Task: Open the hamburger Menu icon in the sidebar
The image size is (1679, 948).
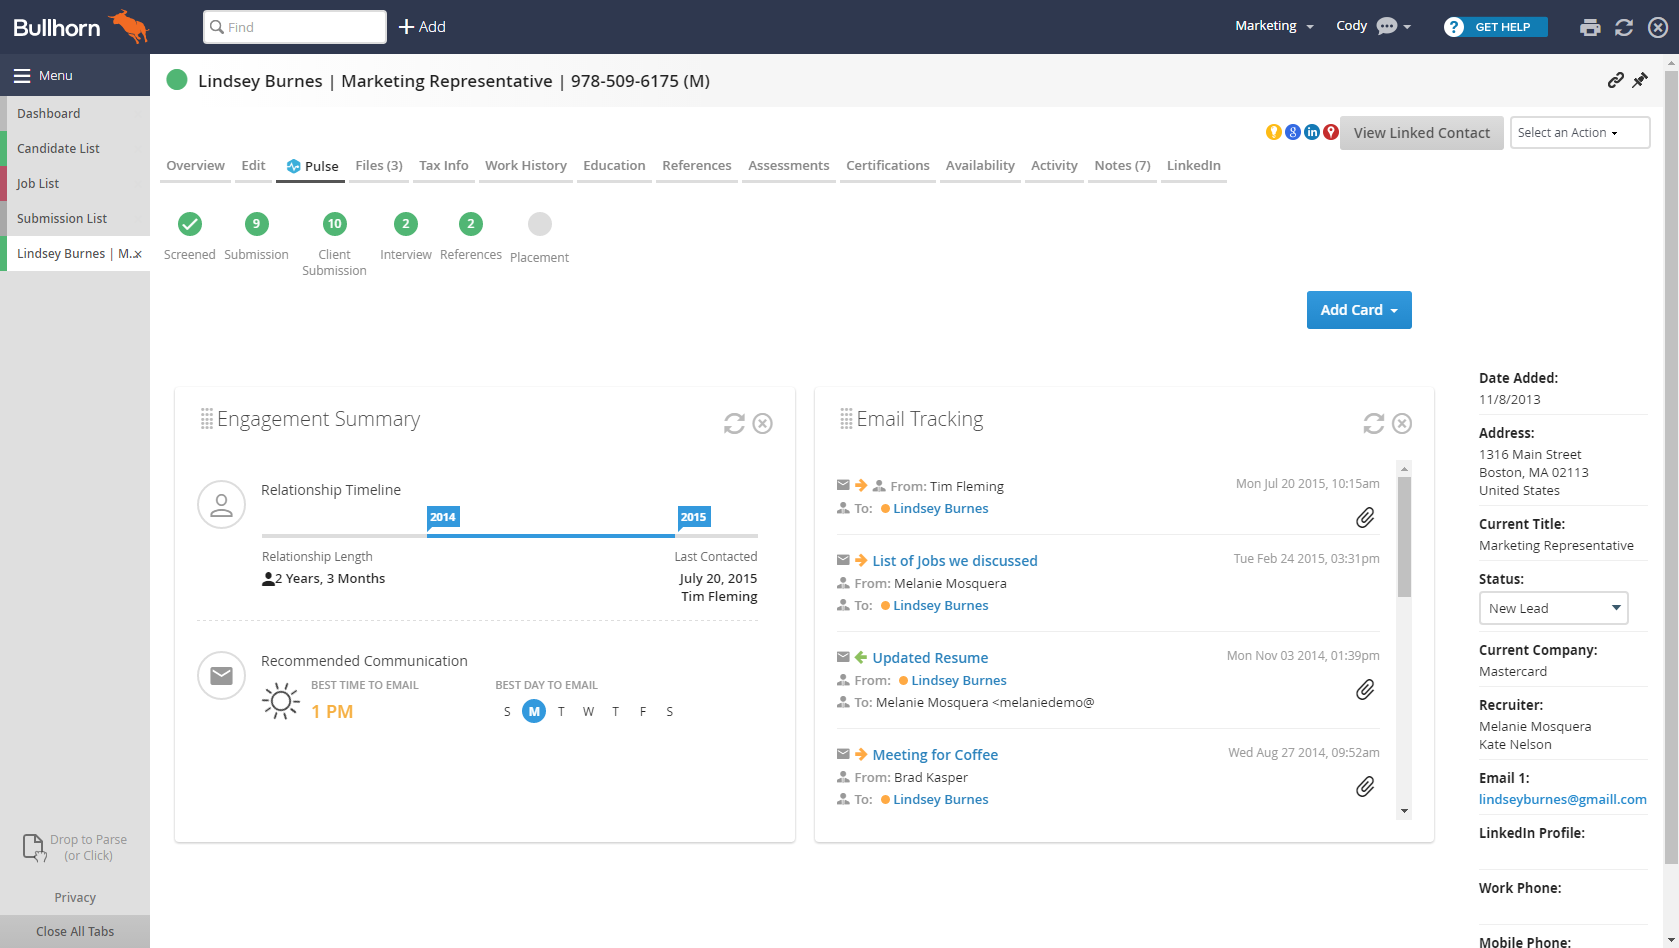Action: coord(22,75)
